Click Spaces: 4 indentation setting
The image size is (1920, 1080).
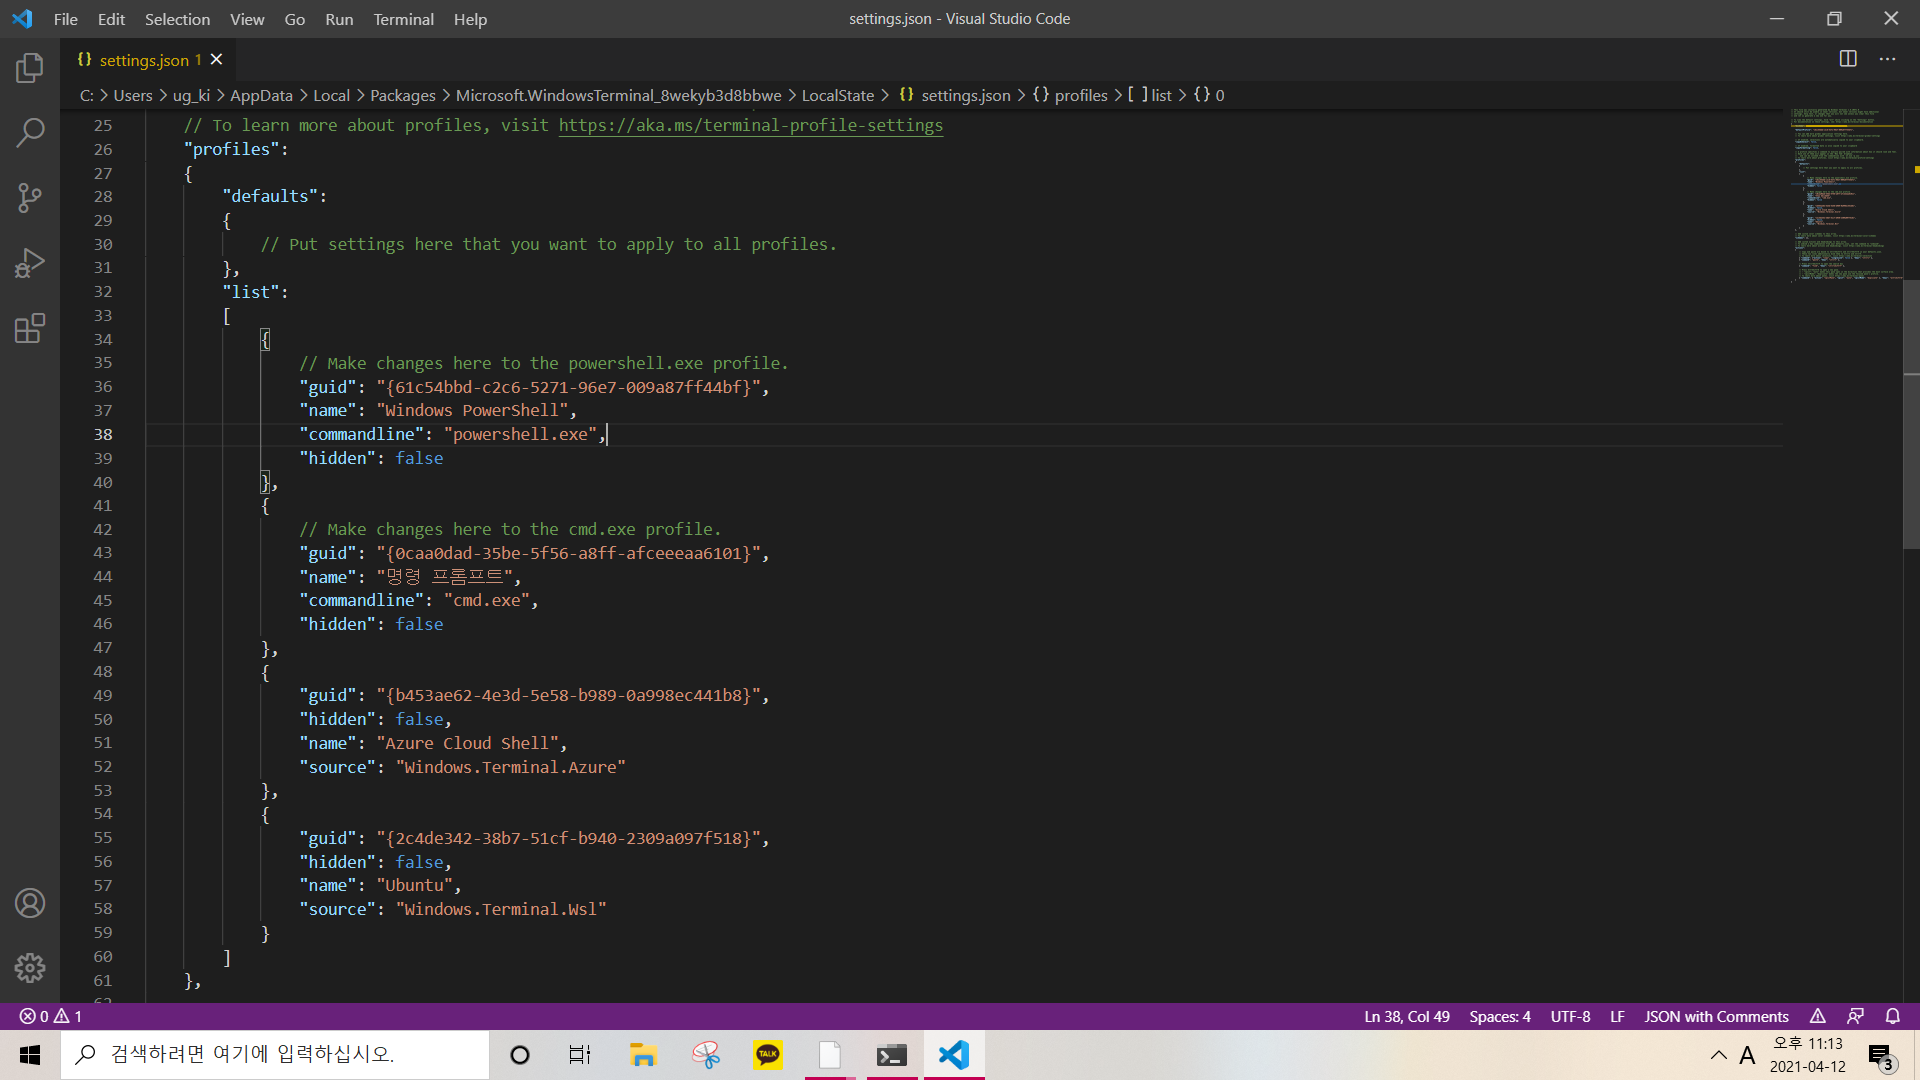(1499, 1016)
